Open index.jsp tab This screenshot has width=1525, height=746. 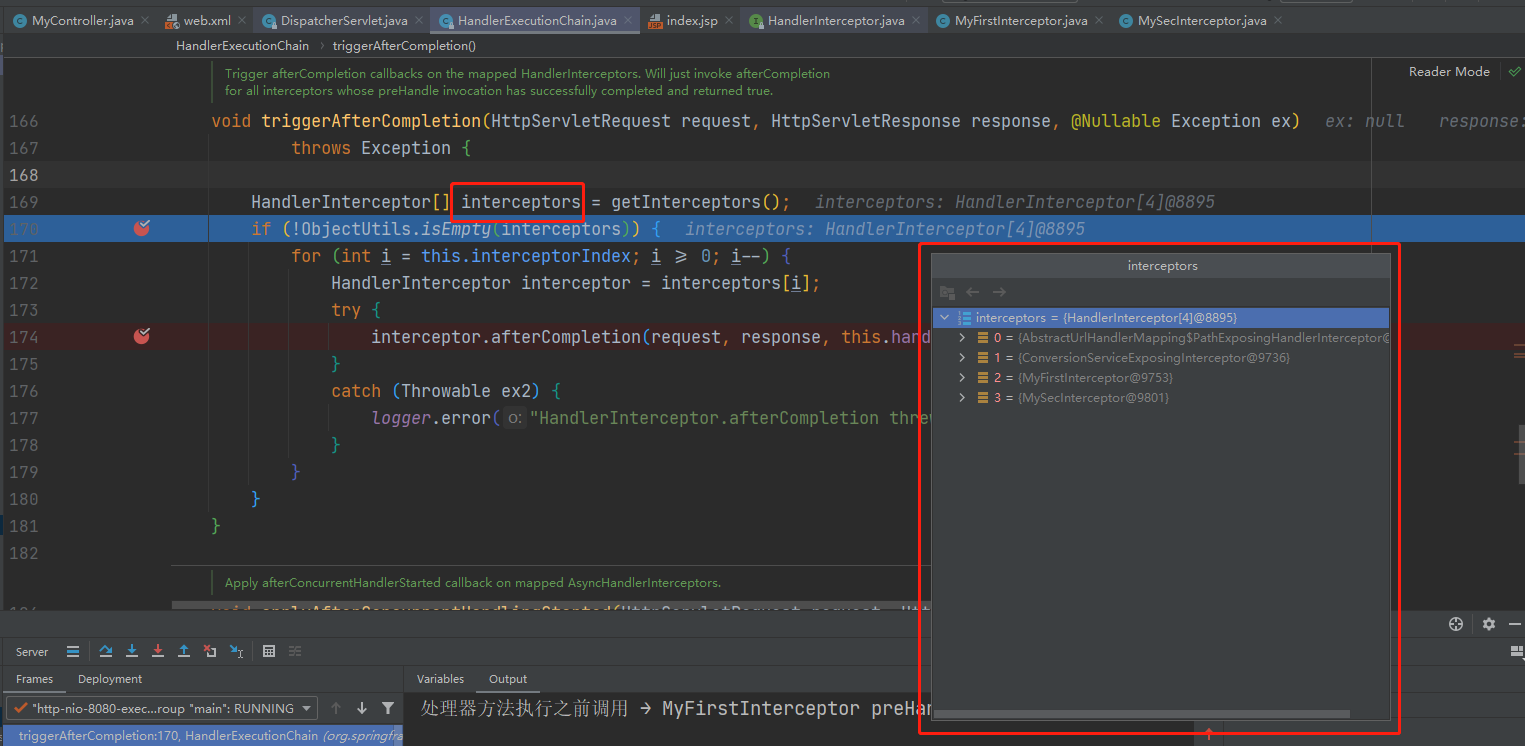[x=691, y=20]
